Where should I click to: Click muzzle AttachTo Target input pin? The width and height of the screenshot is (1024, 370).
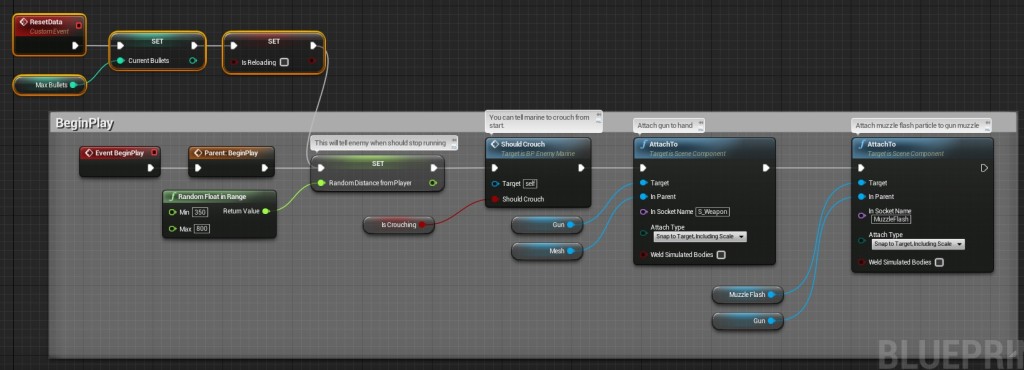coord(861,183)
